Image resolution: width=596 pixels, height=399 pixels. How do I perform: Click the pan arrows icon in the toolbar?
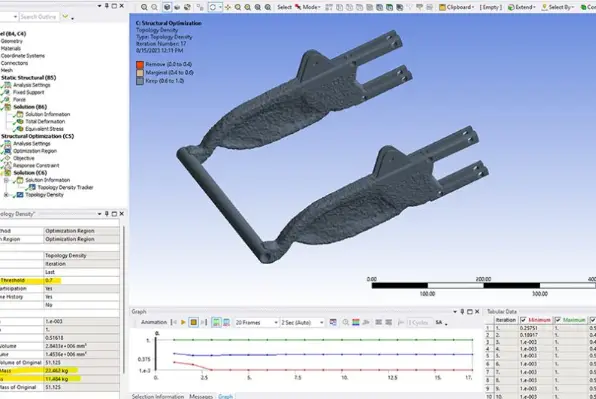(x=228, y=7)
